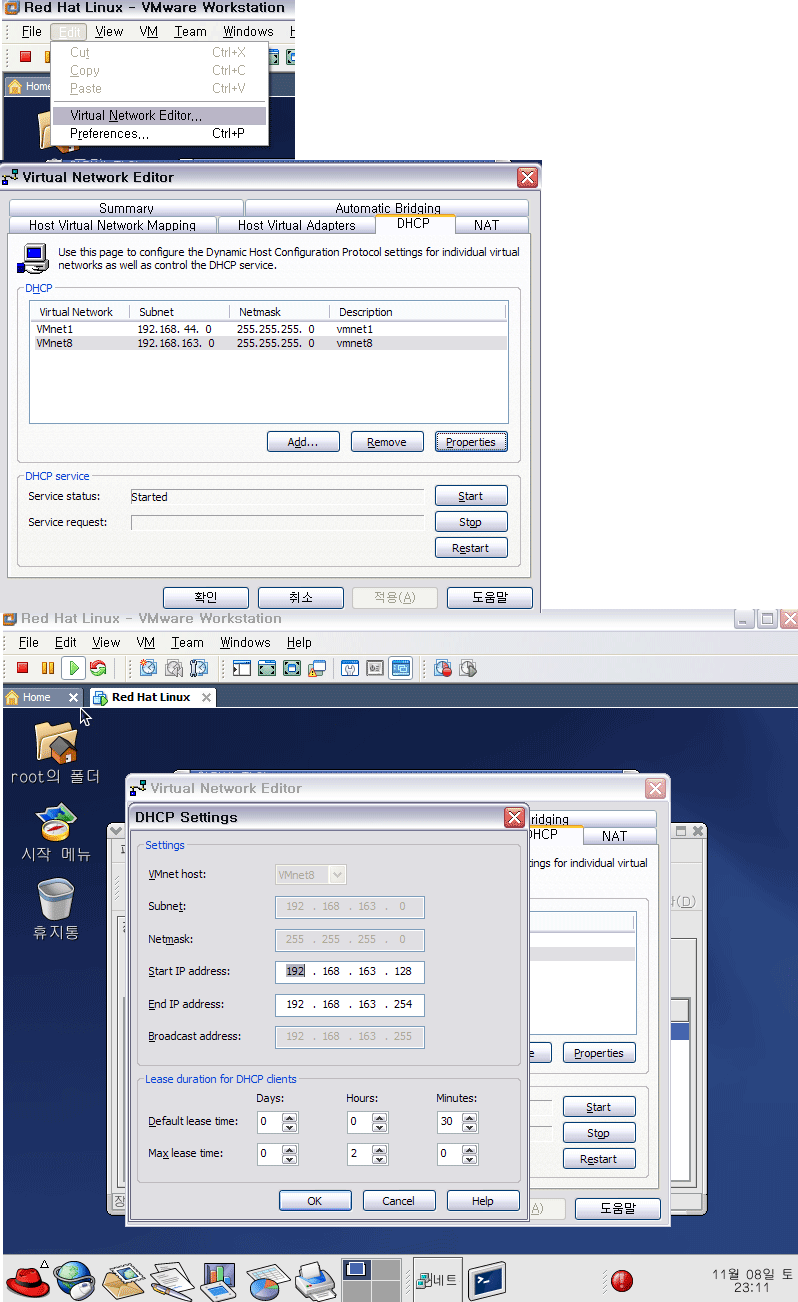Click Properties button in top Virtual Network Editor
This screenshot has height=1302, width=798.
[x=471, y=442]
